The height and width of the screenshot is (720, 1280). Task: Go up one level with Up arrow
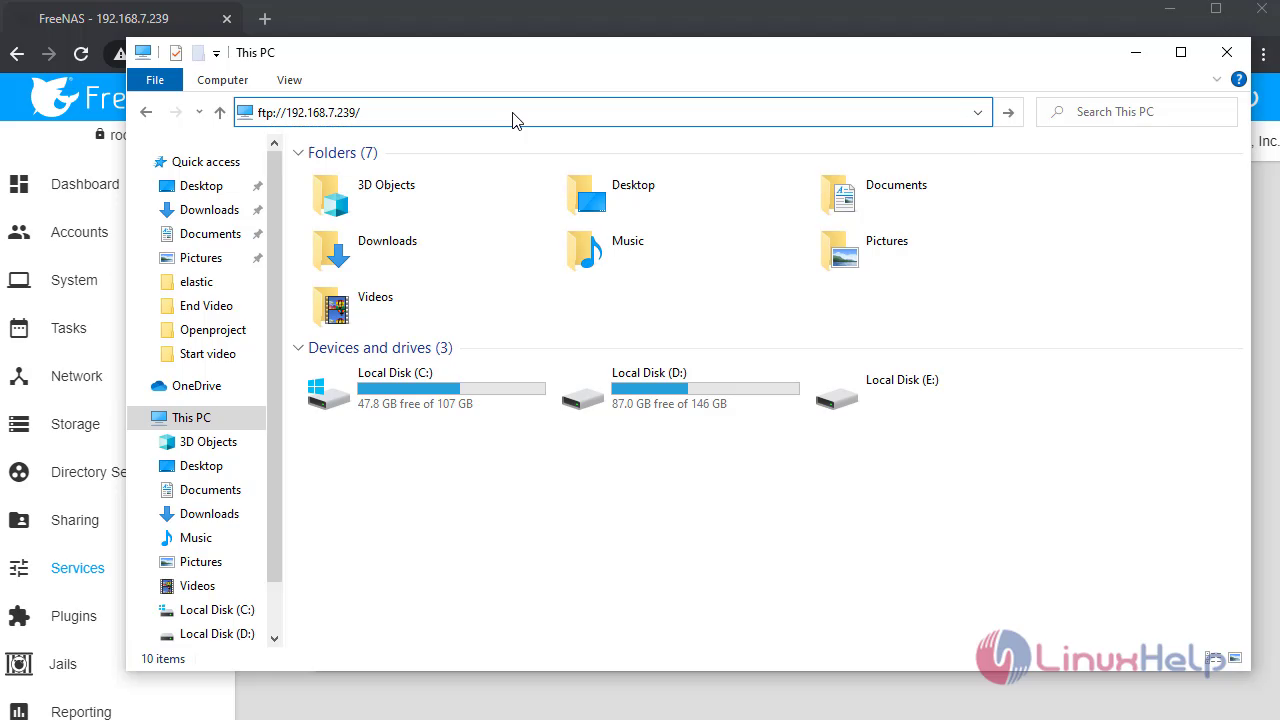coord(220,112)
